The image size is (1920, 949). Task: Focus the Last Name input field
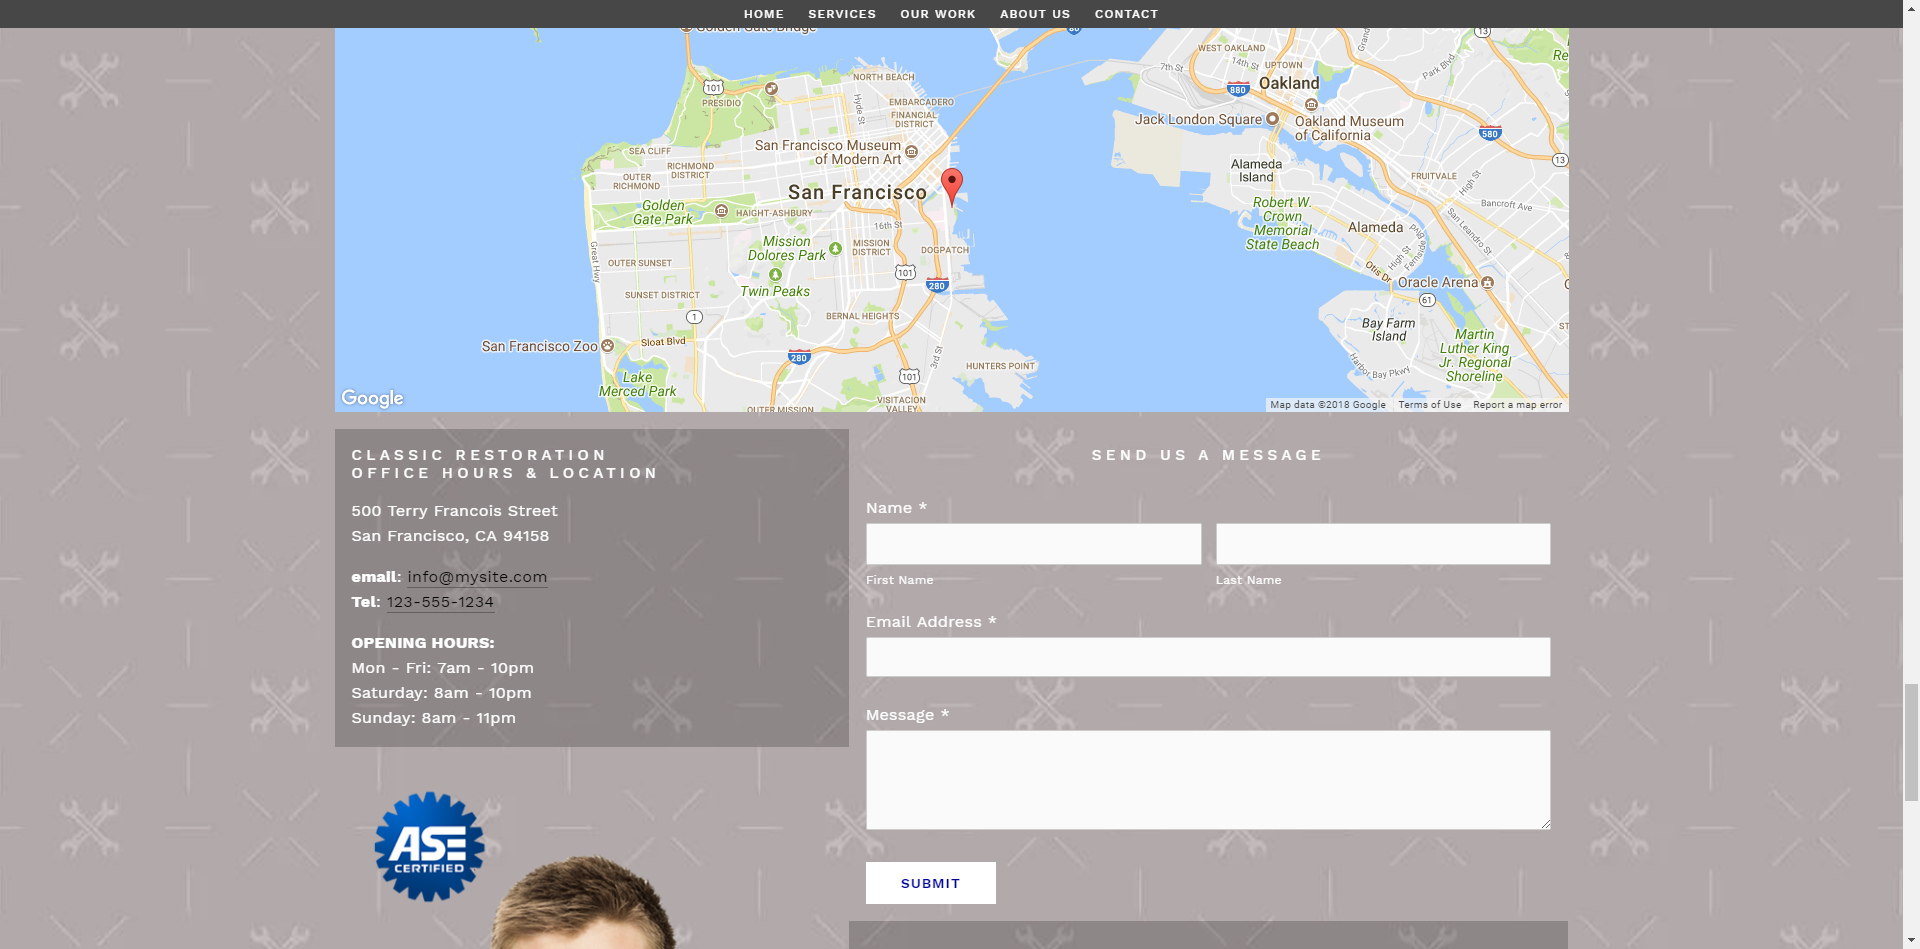(x=1383, y=544)
